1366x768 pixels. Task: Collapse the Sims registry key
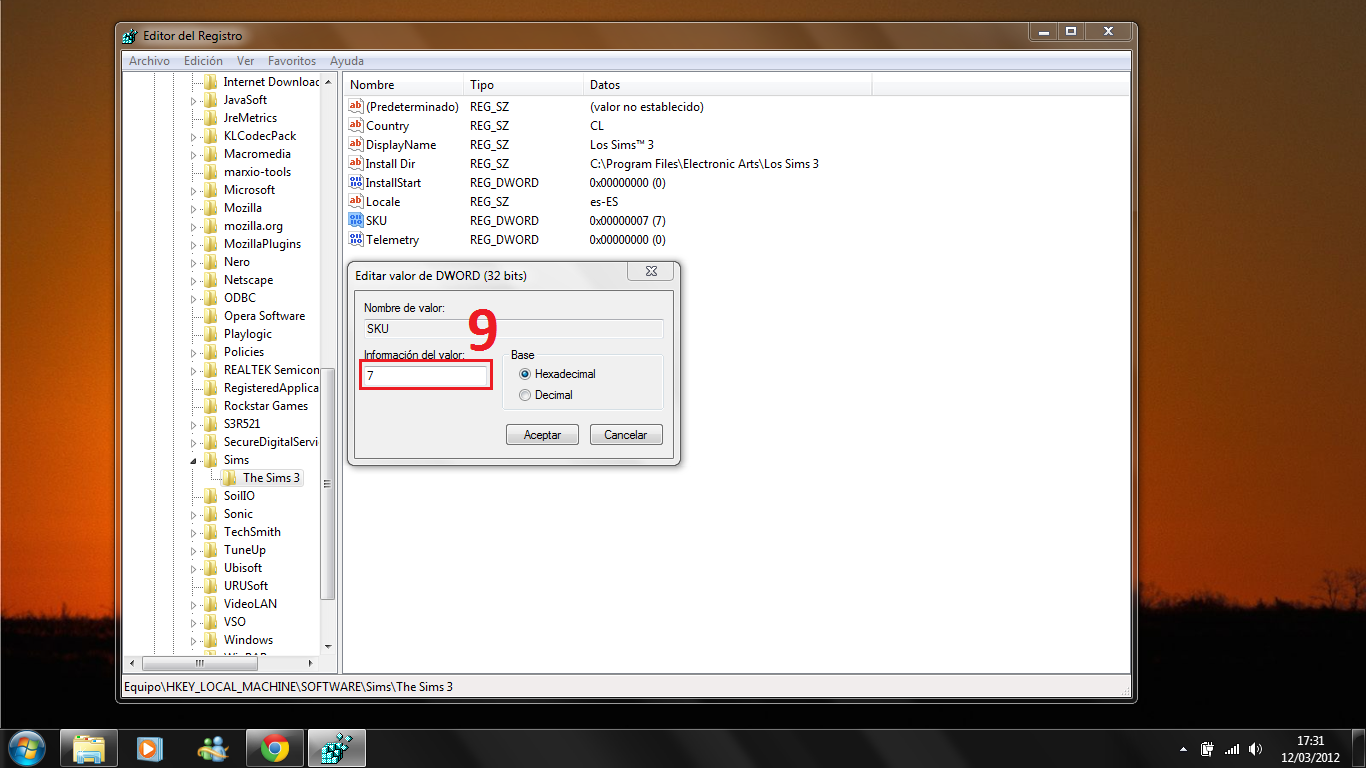pos(194,460)
